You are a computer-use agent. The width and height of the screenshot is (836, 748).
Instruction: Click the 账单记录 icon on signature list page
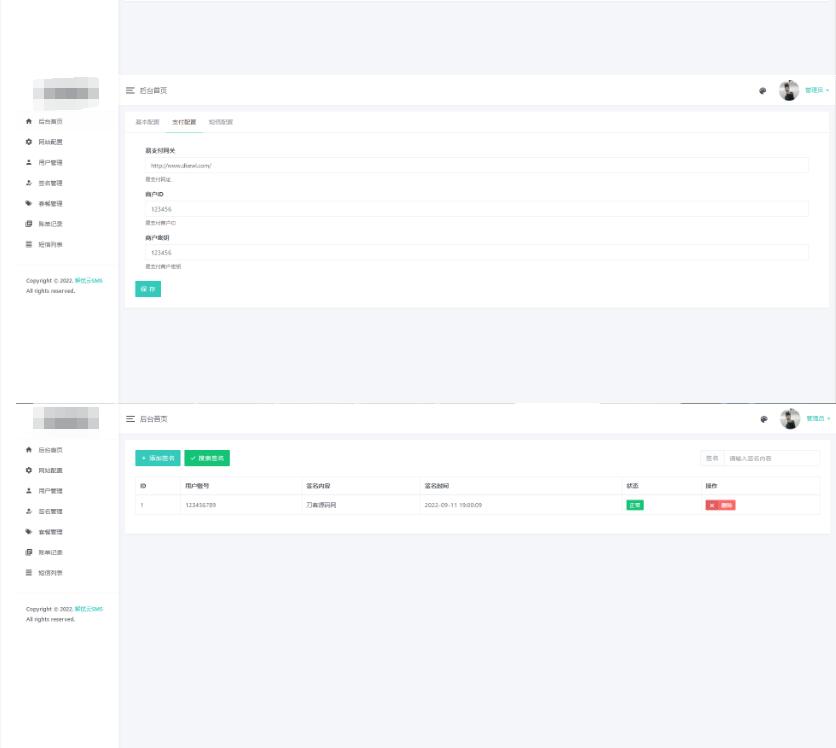point(29,552)
